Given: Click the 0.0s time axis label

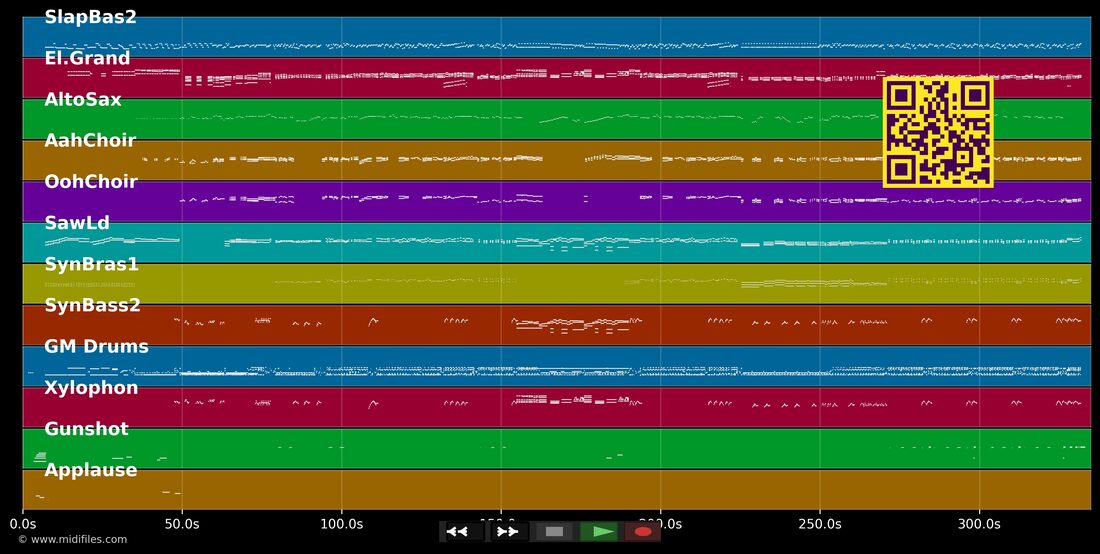Looking at the screenshot, I should 23,524.
